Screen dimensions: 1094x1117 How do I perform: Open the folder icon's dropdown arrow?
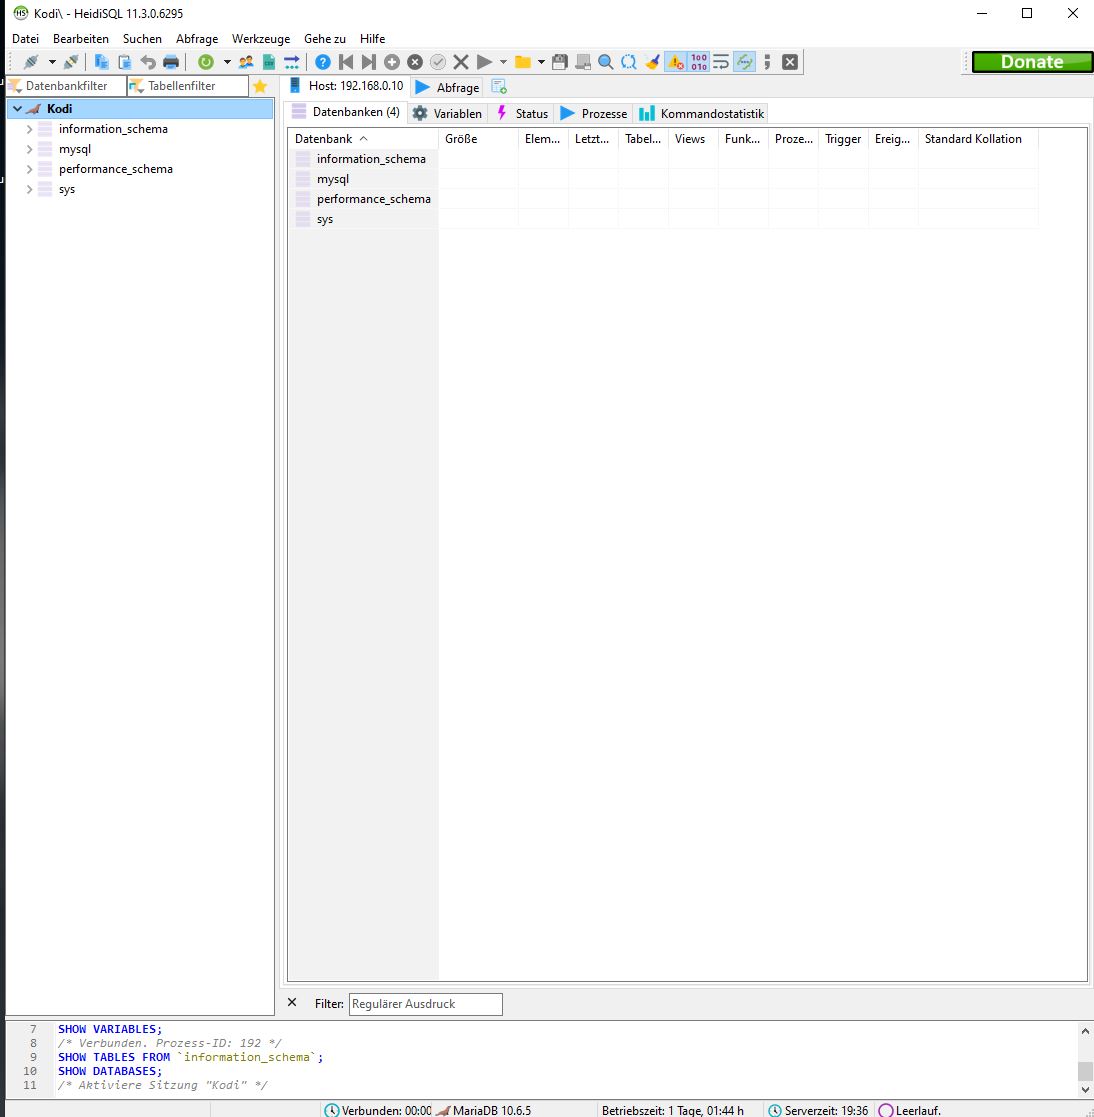click(x=541, y=62)
